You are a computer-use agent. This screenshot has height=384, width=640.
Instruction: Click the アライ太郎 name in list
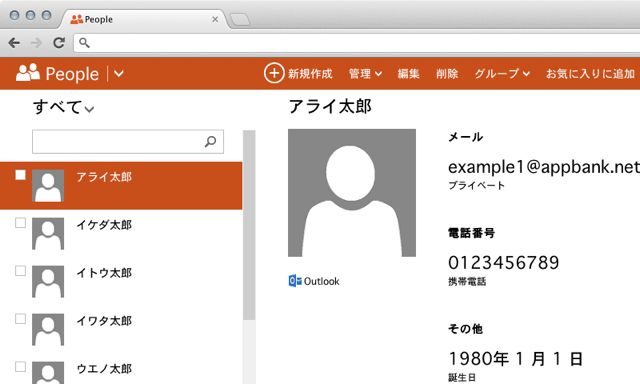tap(104, 177)
